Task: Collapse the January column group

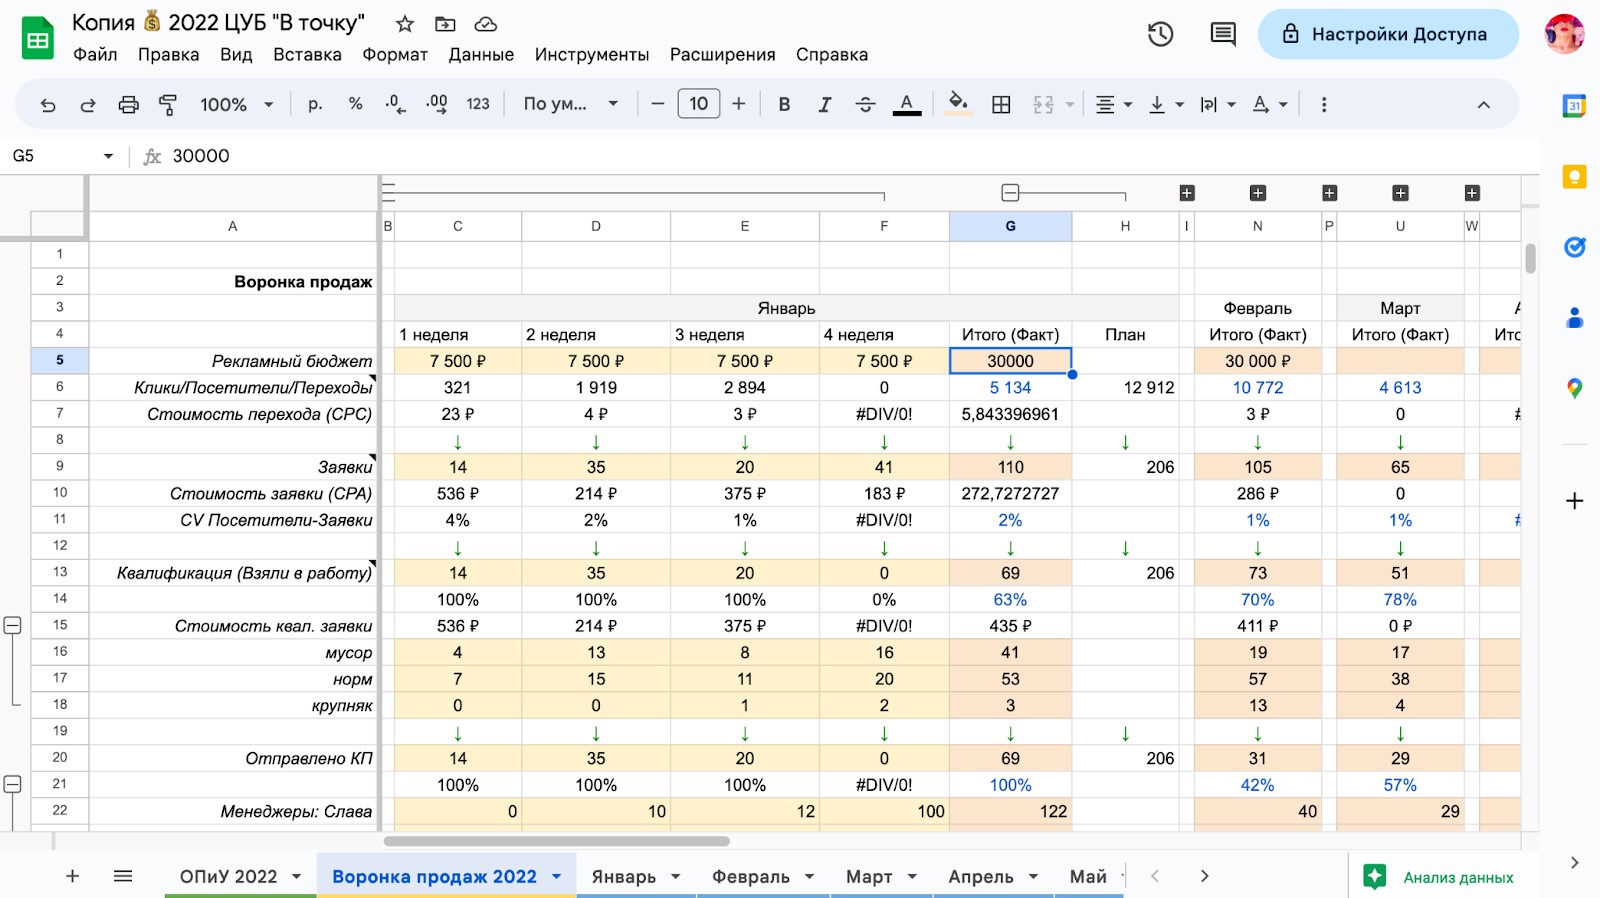Action: click(x=1010, y=193)
